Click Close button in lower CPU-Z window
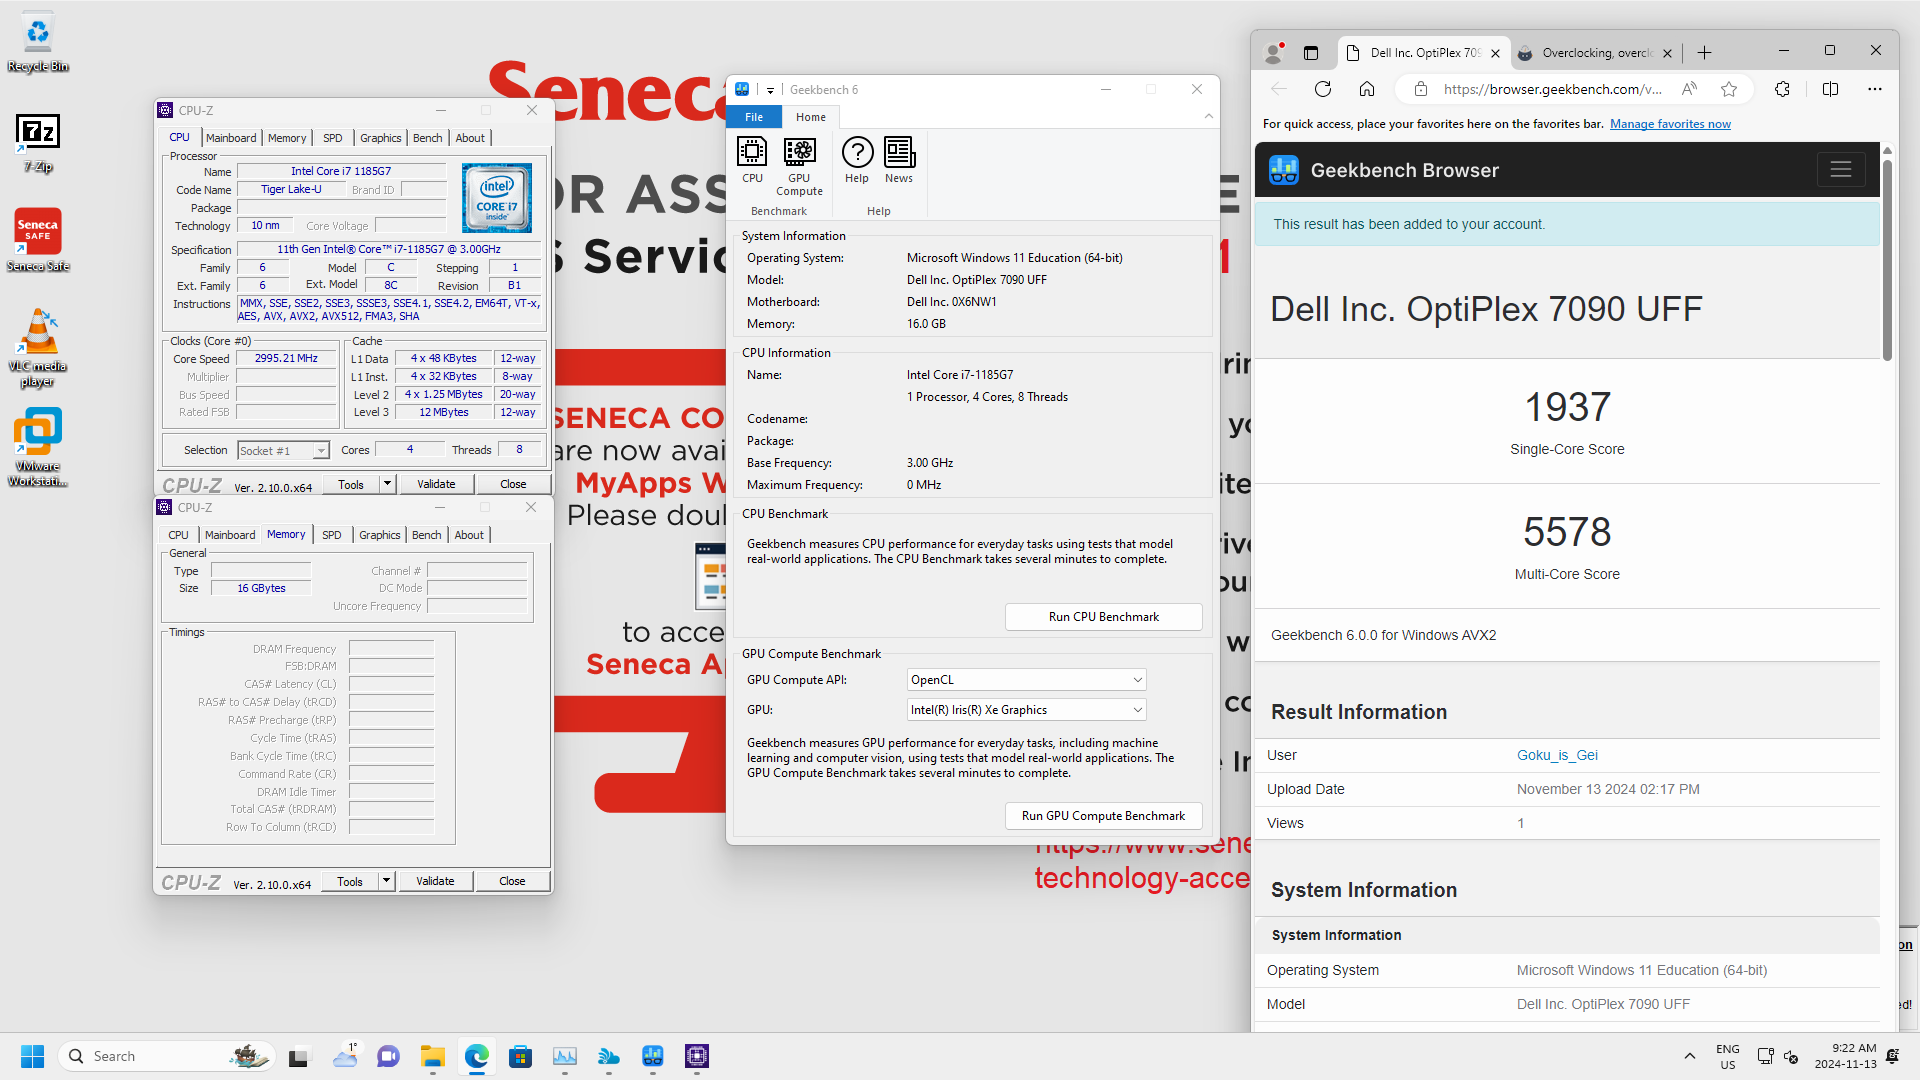This screenshot has width=1920, height=1080. 512,881
